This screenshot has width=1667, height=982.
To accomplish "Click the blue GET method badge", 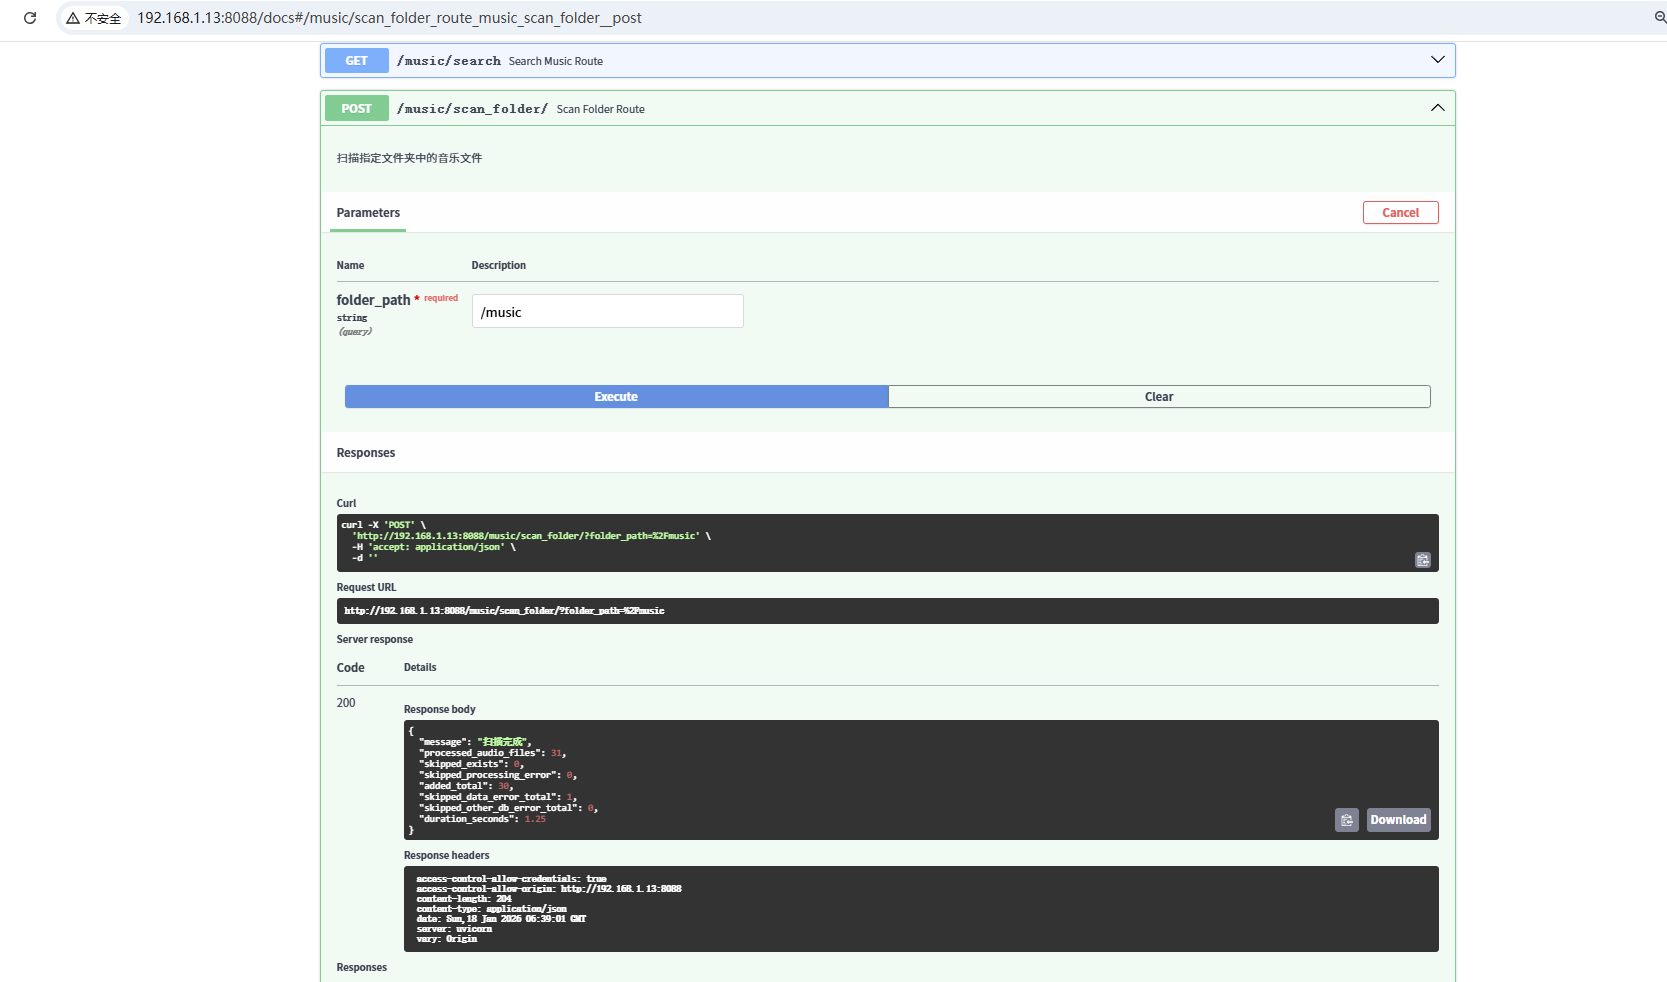I will tap(356, 61).
